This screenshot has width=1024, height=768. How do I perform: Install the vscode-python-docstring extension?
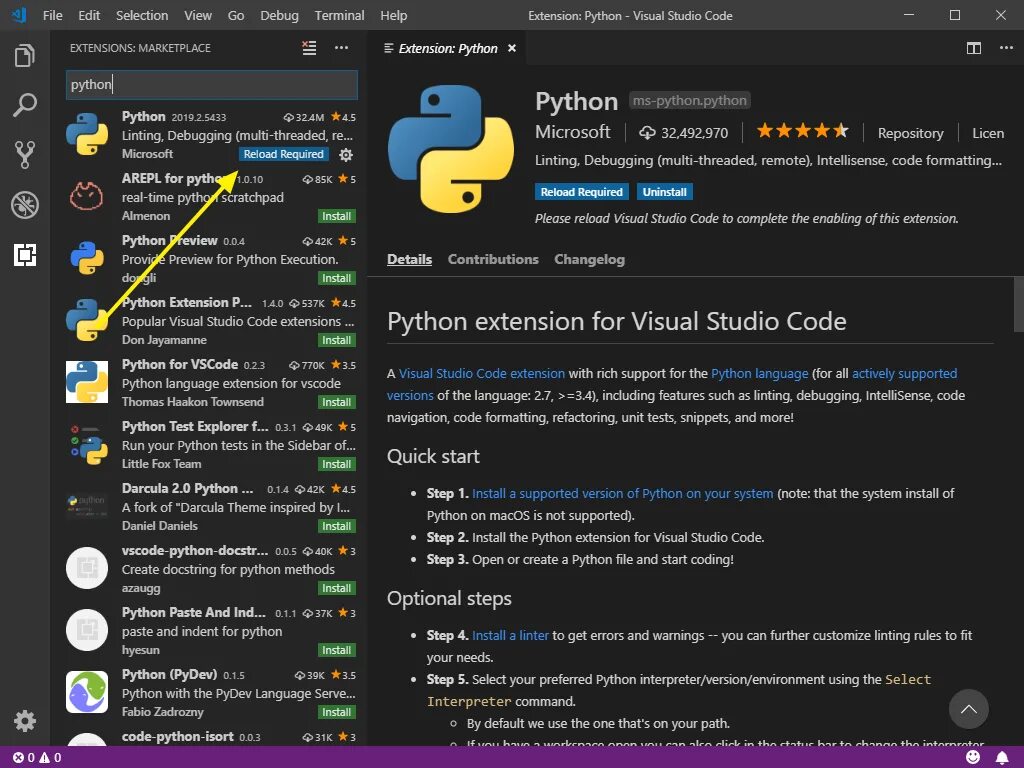(x=336, y=588)
